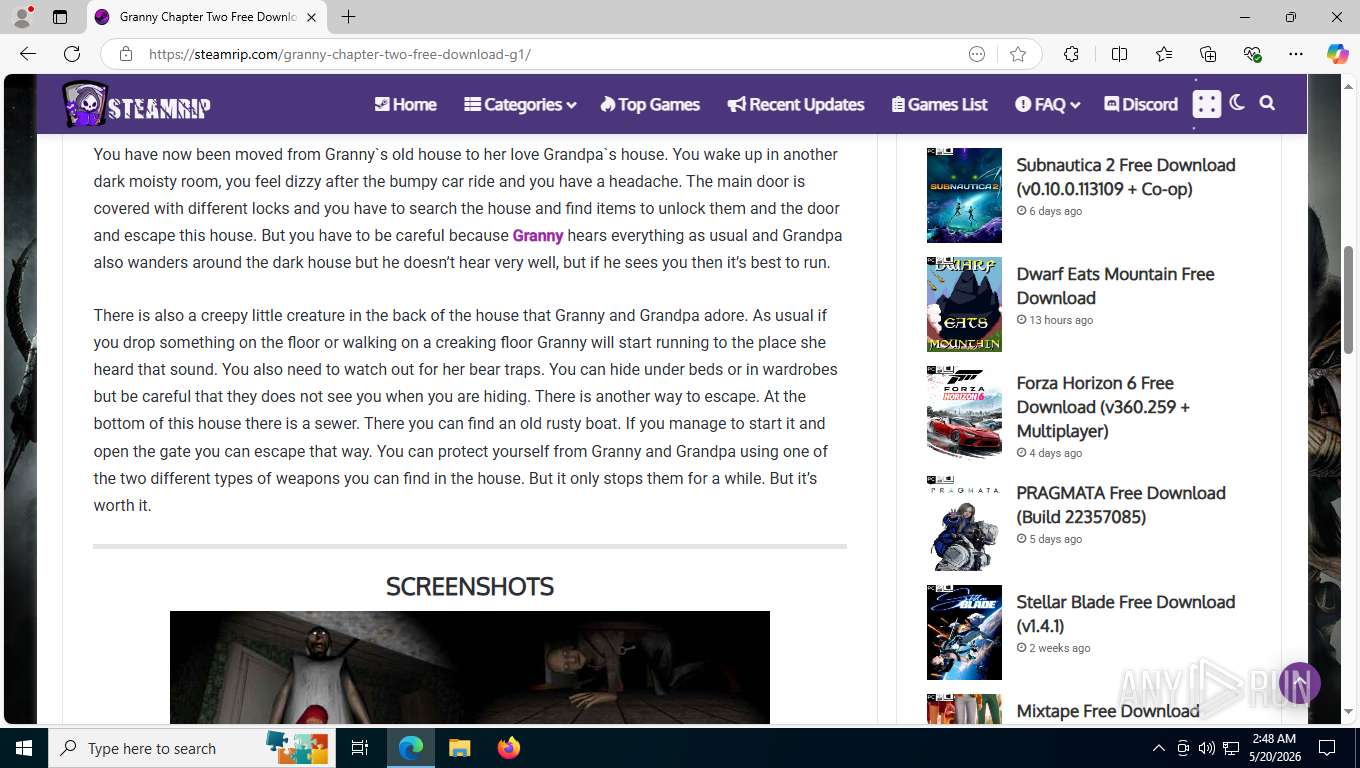Open a new tab

[348, 17]
